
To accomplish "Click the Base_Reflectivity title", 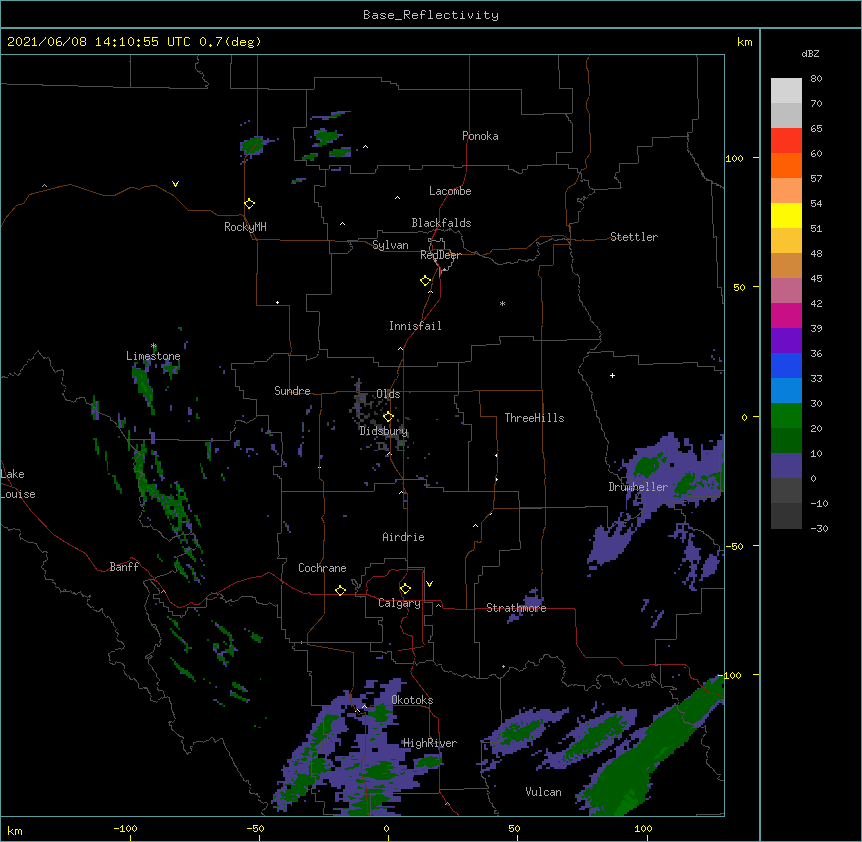I will [431, 15].
